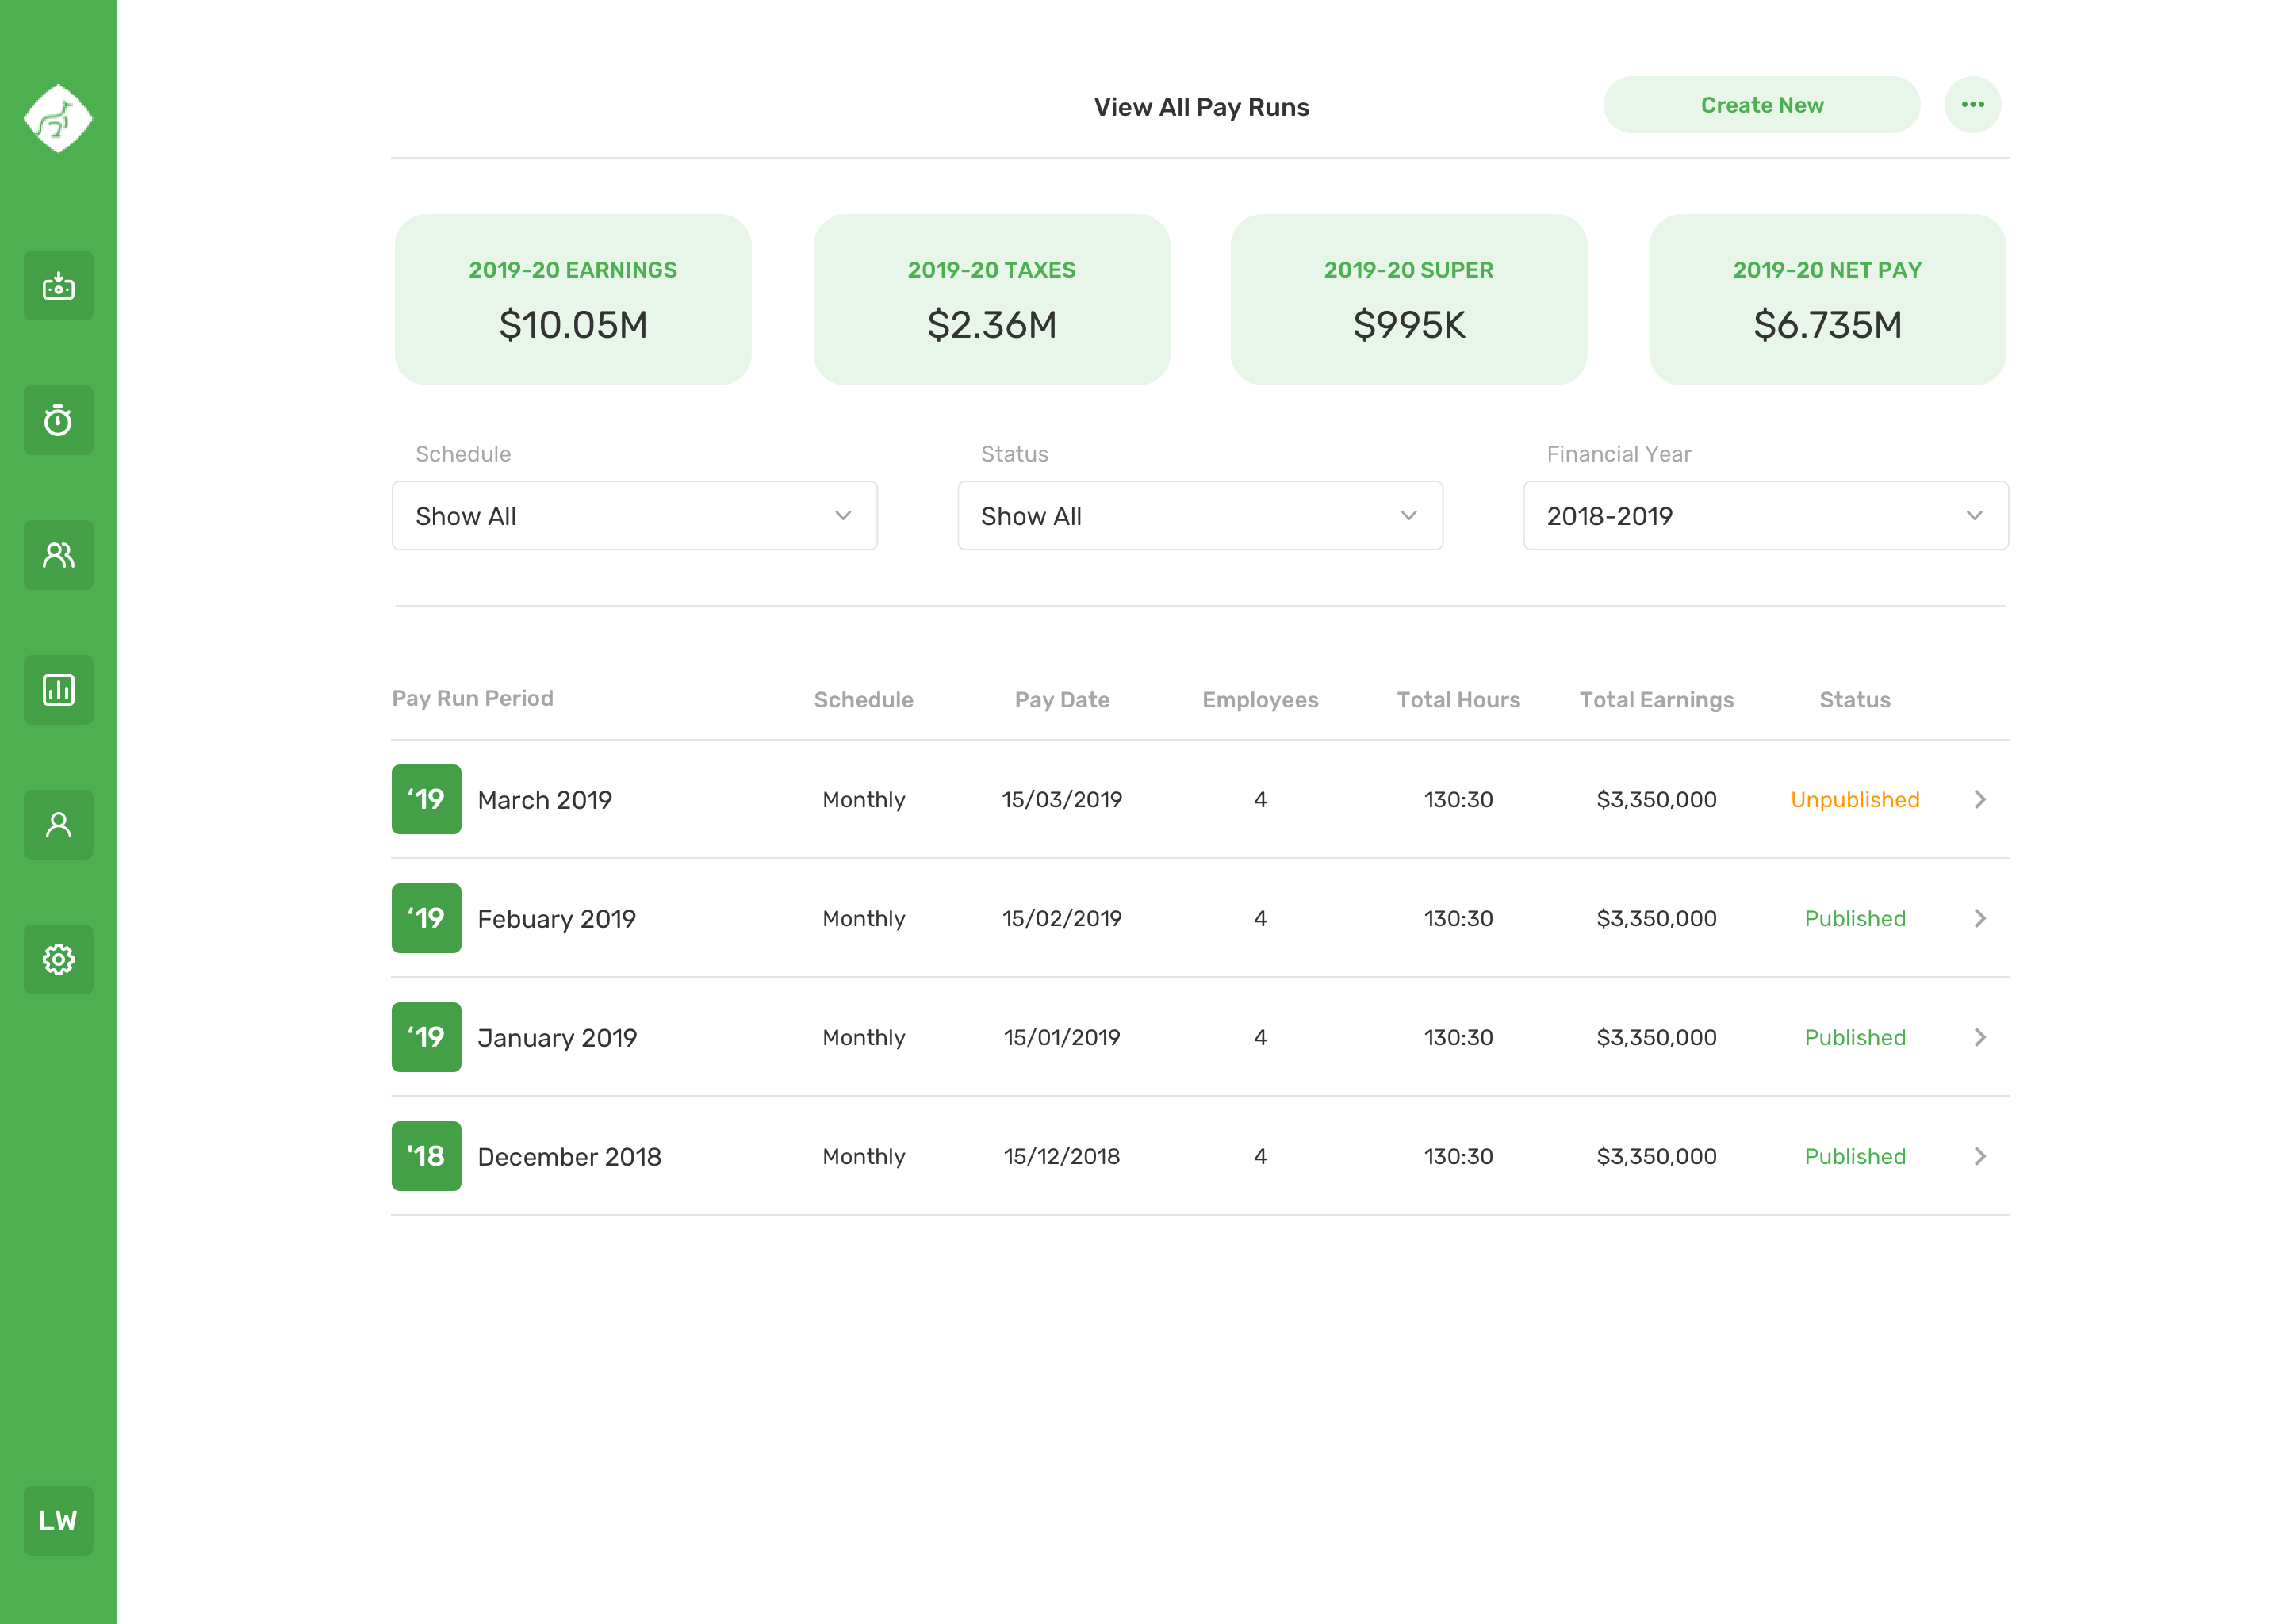The image size is (2284, 1624).
Task: Click $3,350,000 earnings in December 2018 row
Action: pyautogui.click(x=1657, y=1157)
